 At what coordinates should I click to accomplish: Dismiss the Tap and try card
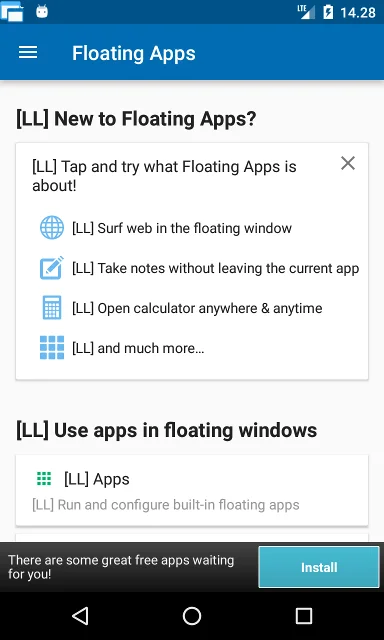[x=348, y=163]
